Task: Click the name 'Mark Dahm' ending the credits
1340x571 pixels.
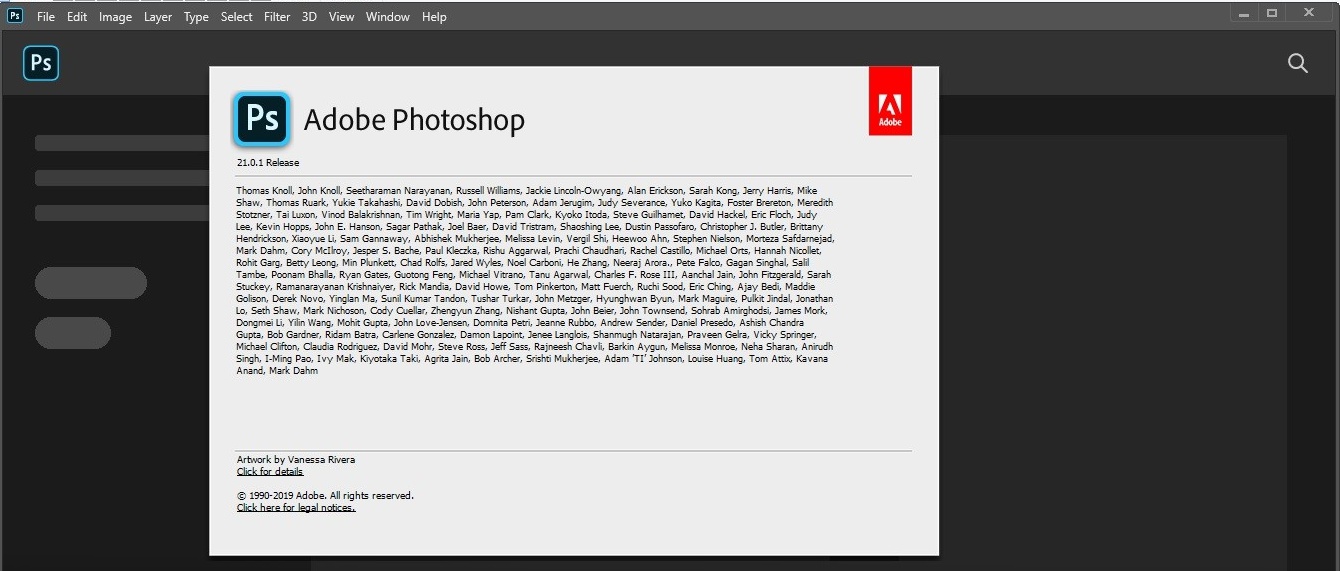Action: coord(294,371)
